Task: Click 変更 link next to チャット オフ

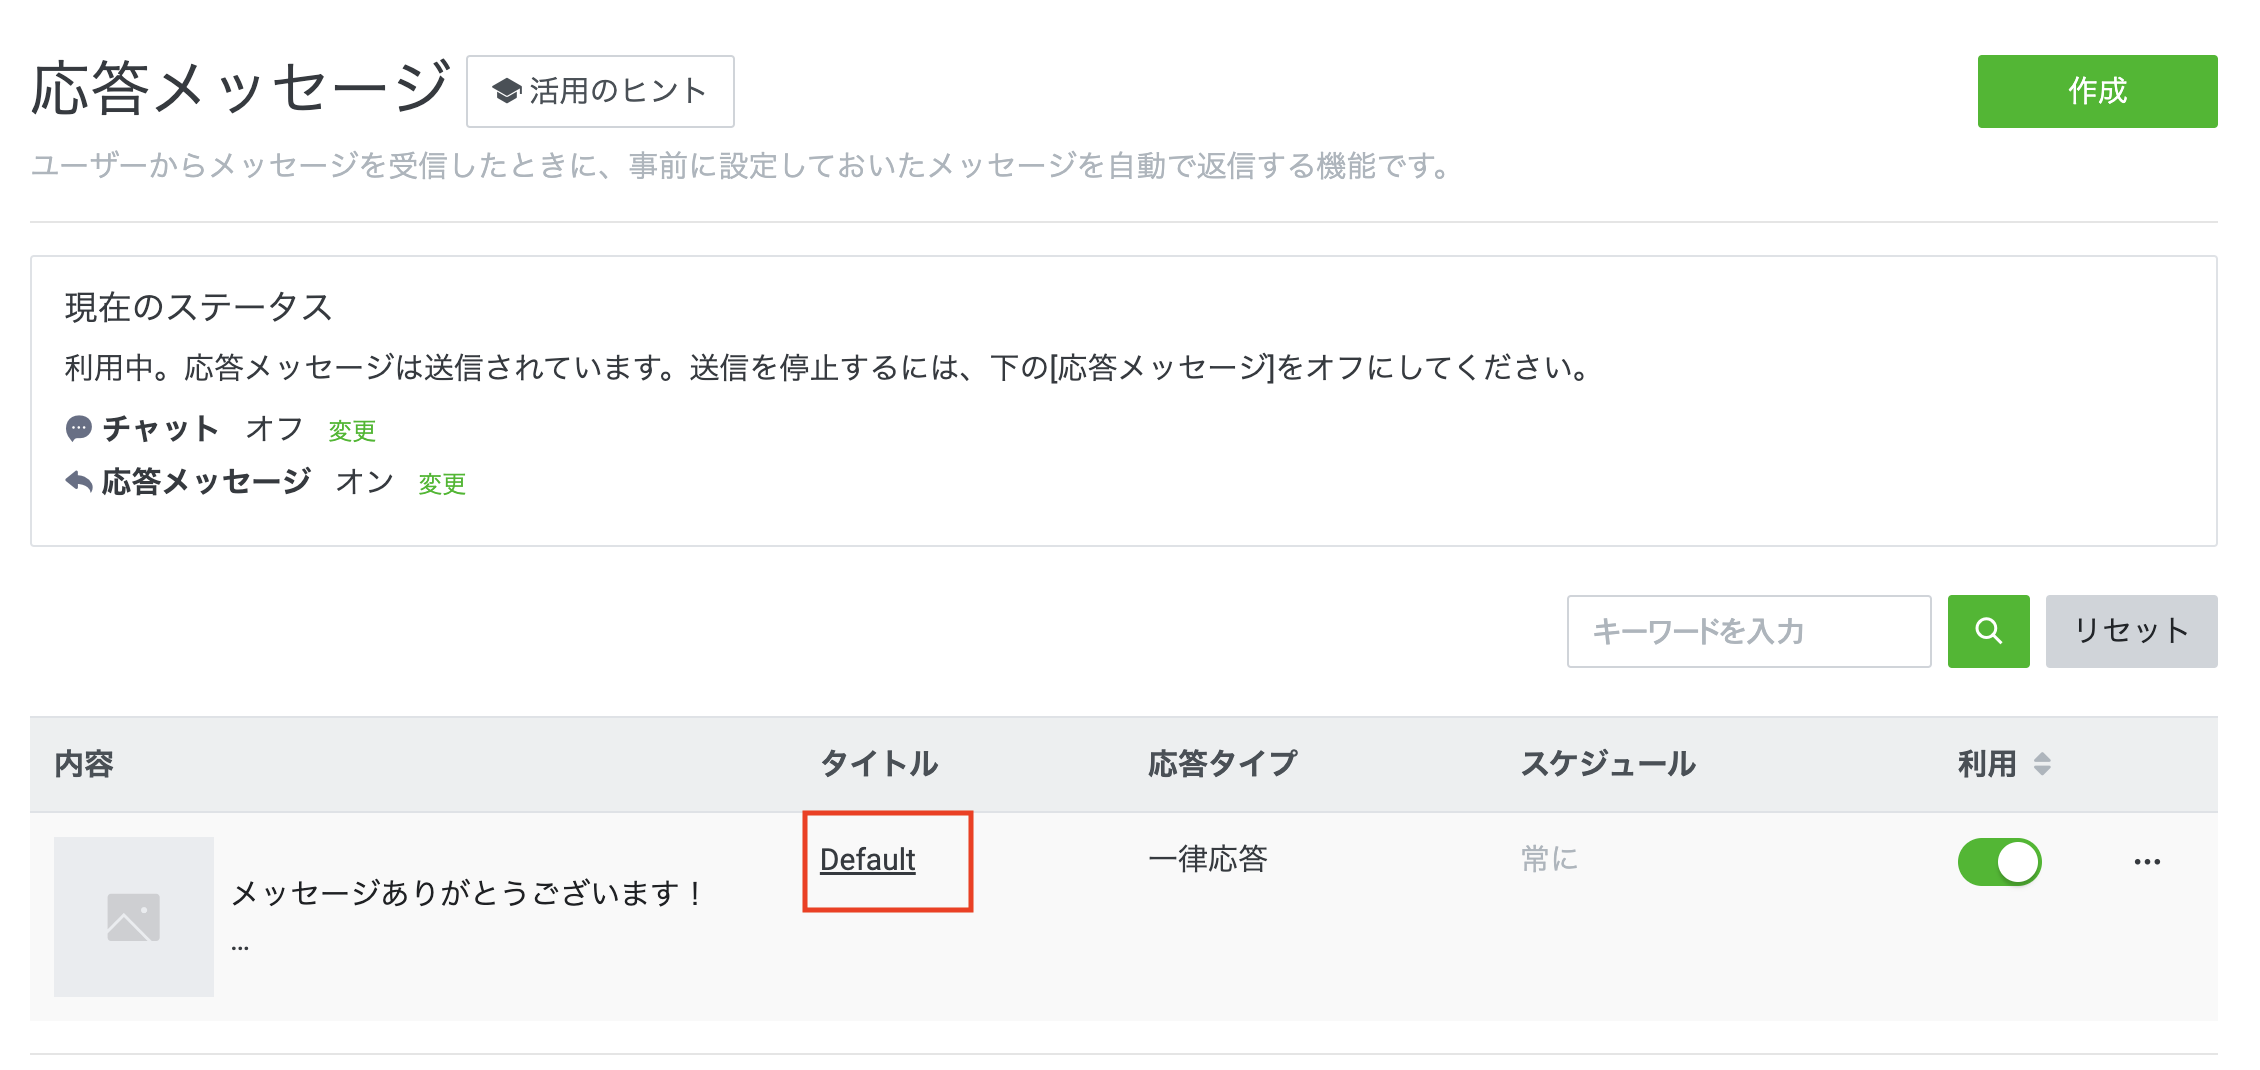Action: point(352,431)
